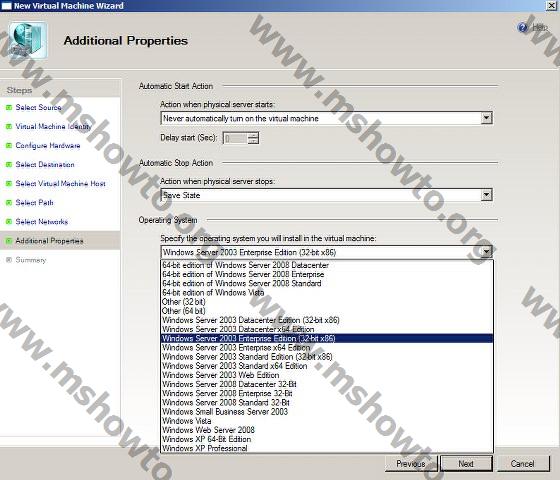Image resolution: width=560 pixels, height=480 pixels.
Task: Select Windows Small Business Server 2003
Action: pos(327,412)
